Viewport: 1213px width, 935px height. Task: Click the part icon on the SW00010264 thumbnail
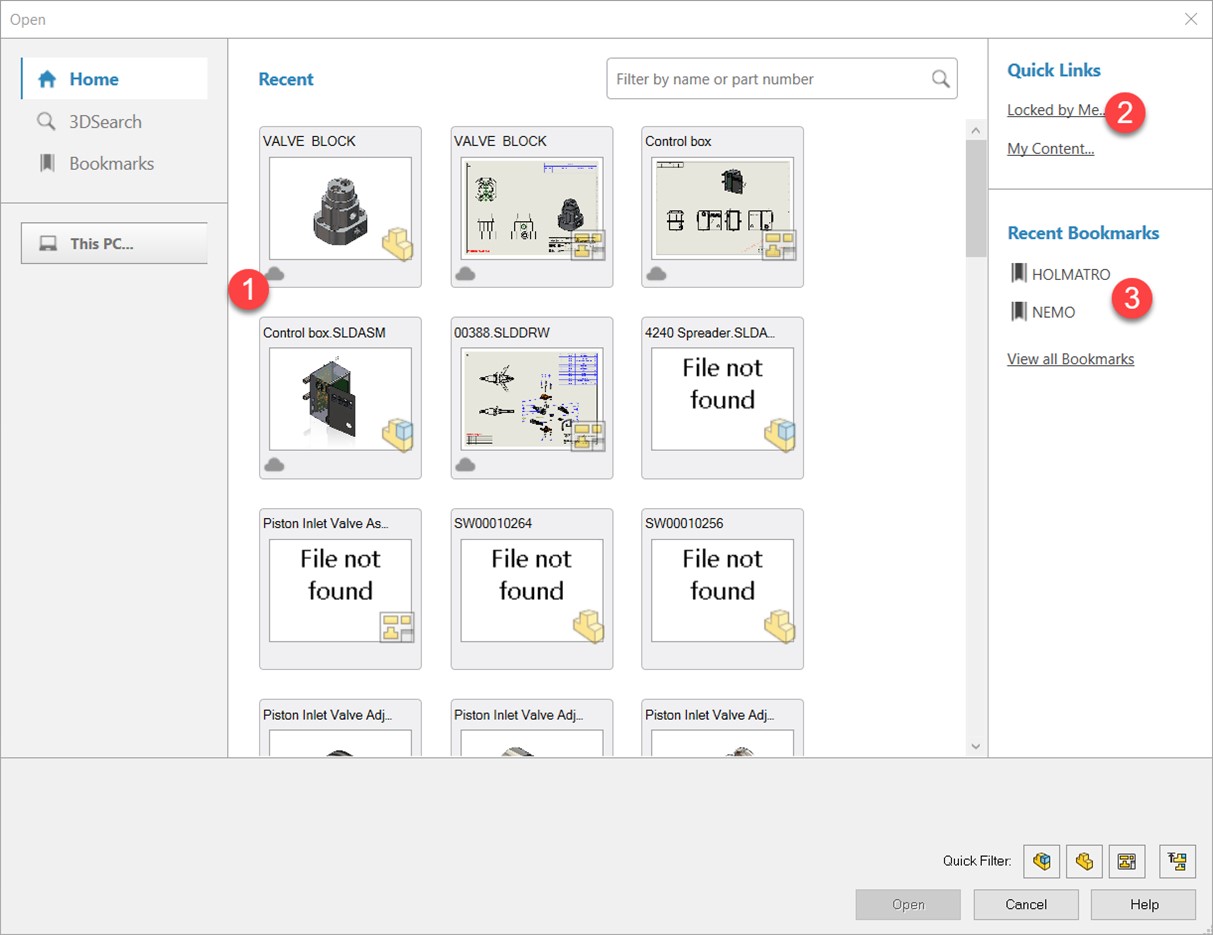587,627
